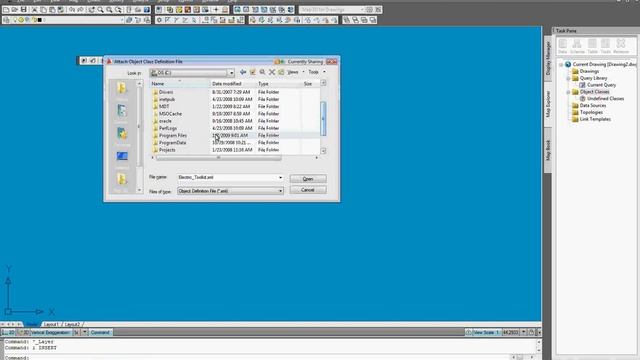
Task: Click the Delete X icon in the dialog toolbar
Action: 272,72
